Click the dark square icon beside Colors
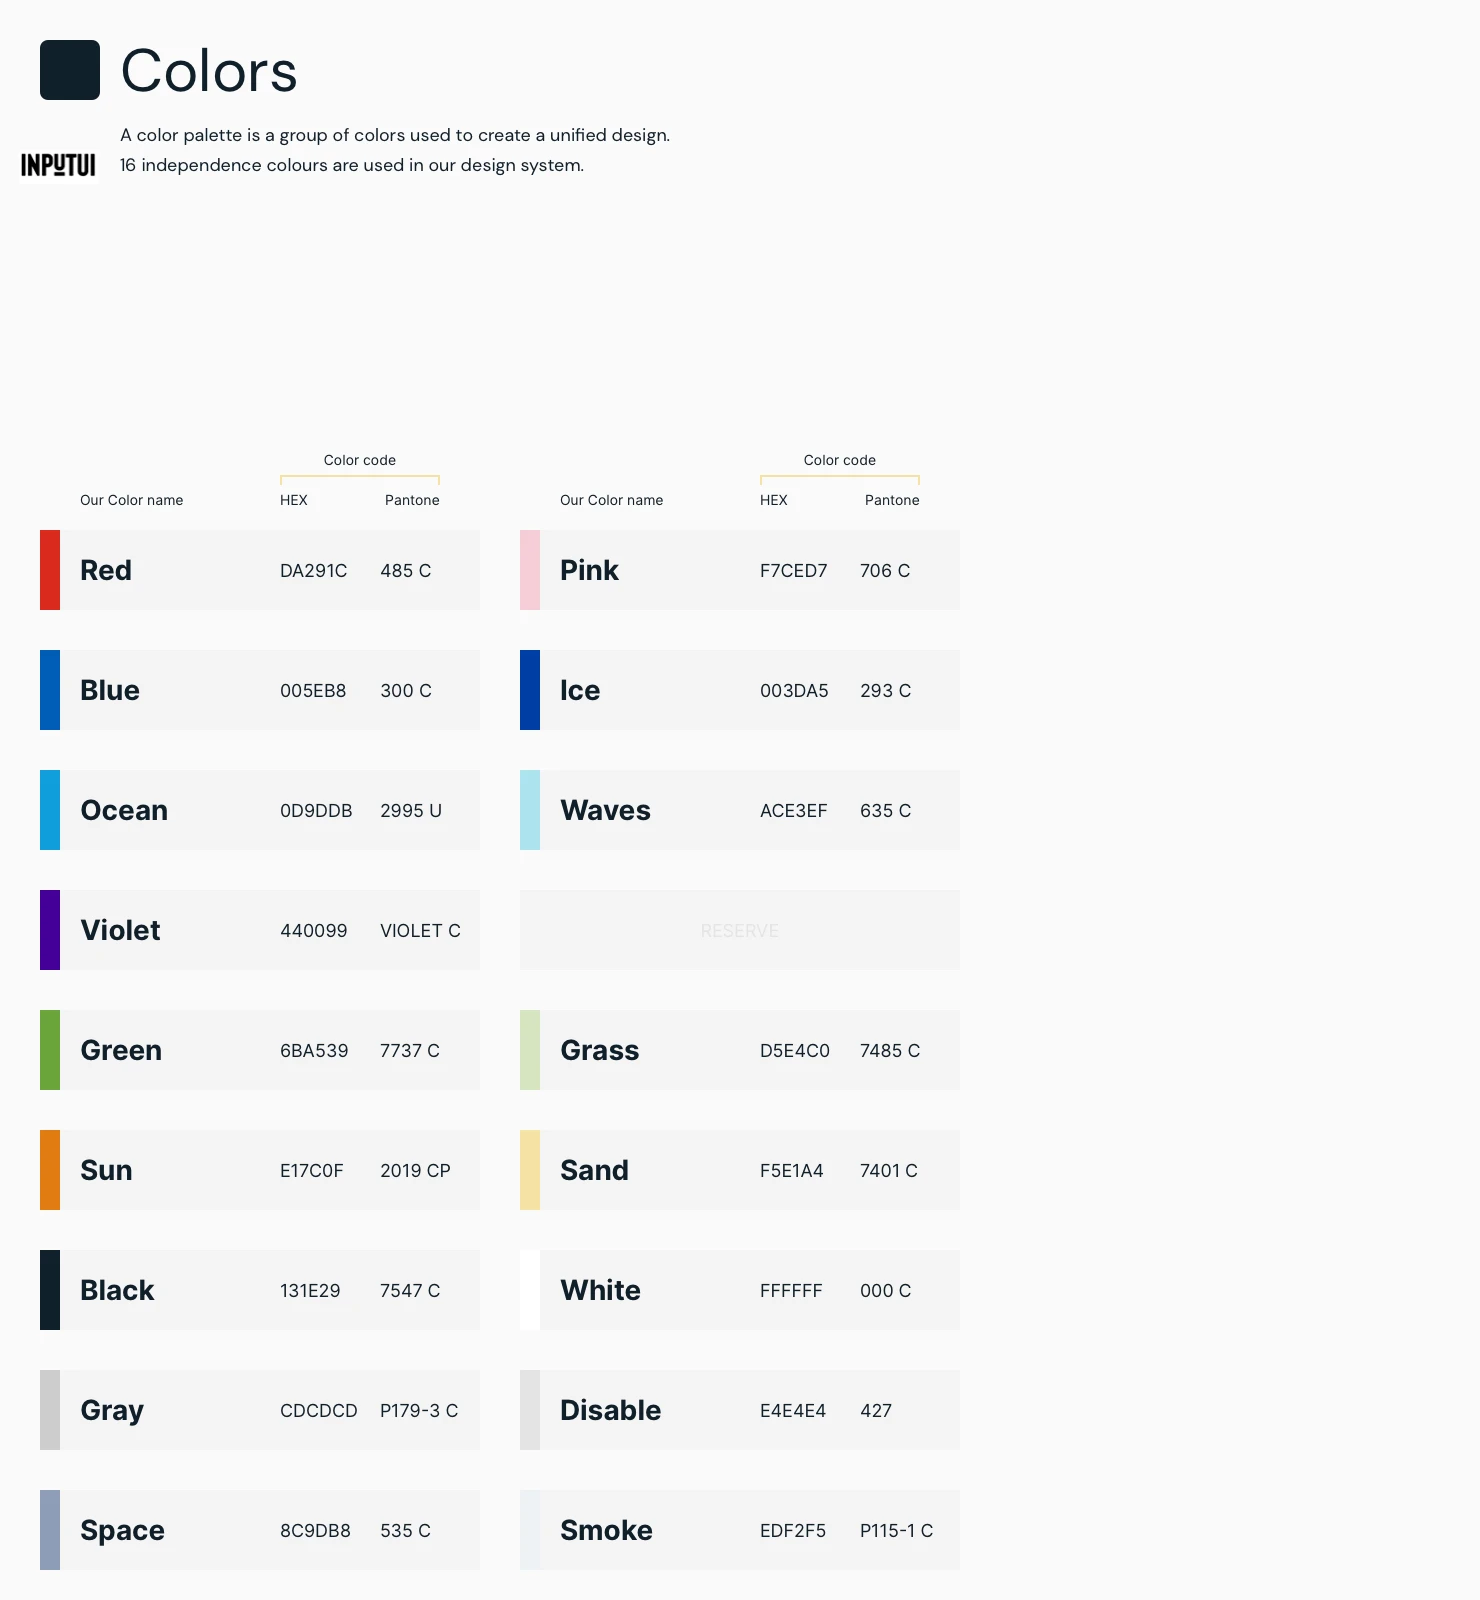 coord(70,70)
